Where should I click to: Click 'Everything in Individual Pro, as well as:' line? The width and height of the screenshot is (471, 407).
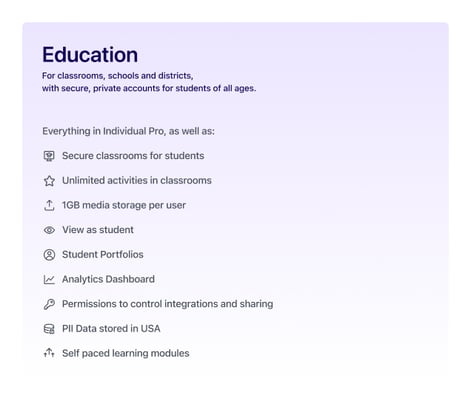(128, 131)
